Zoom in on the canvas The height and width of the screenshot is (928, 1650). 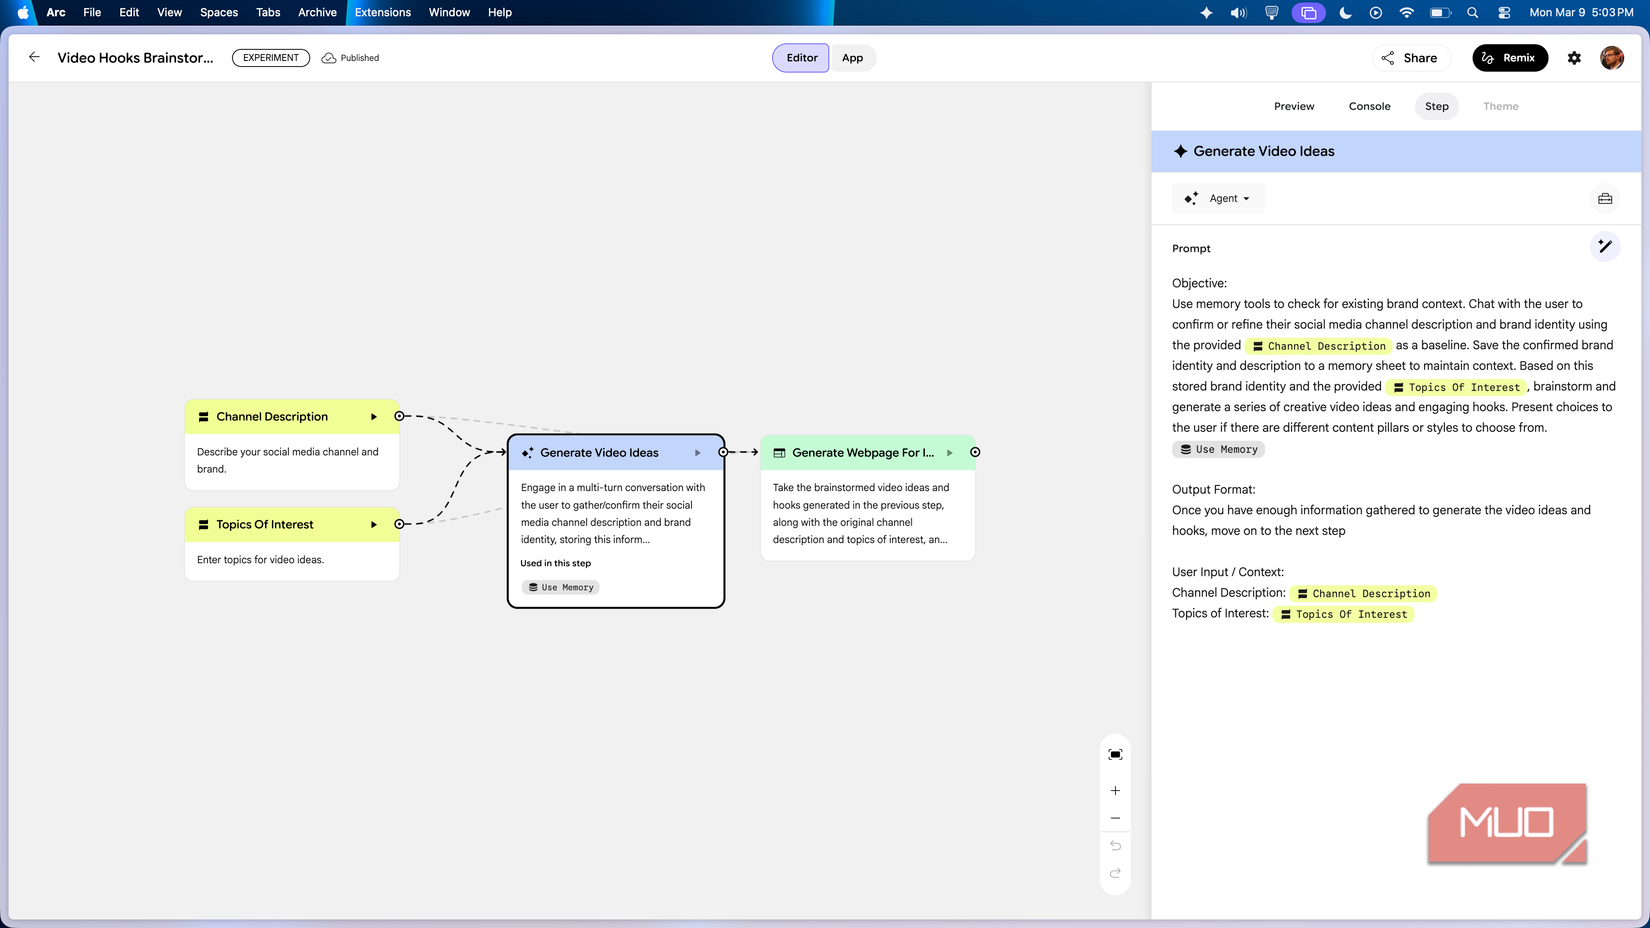click(1115, 790)
